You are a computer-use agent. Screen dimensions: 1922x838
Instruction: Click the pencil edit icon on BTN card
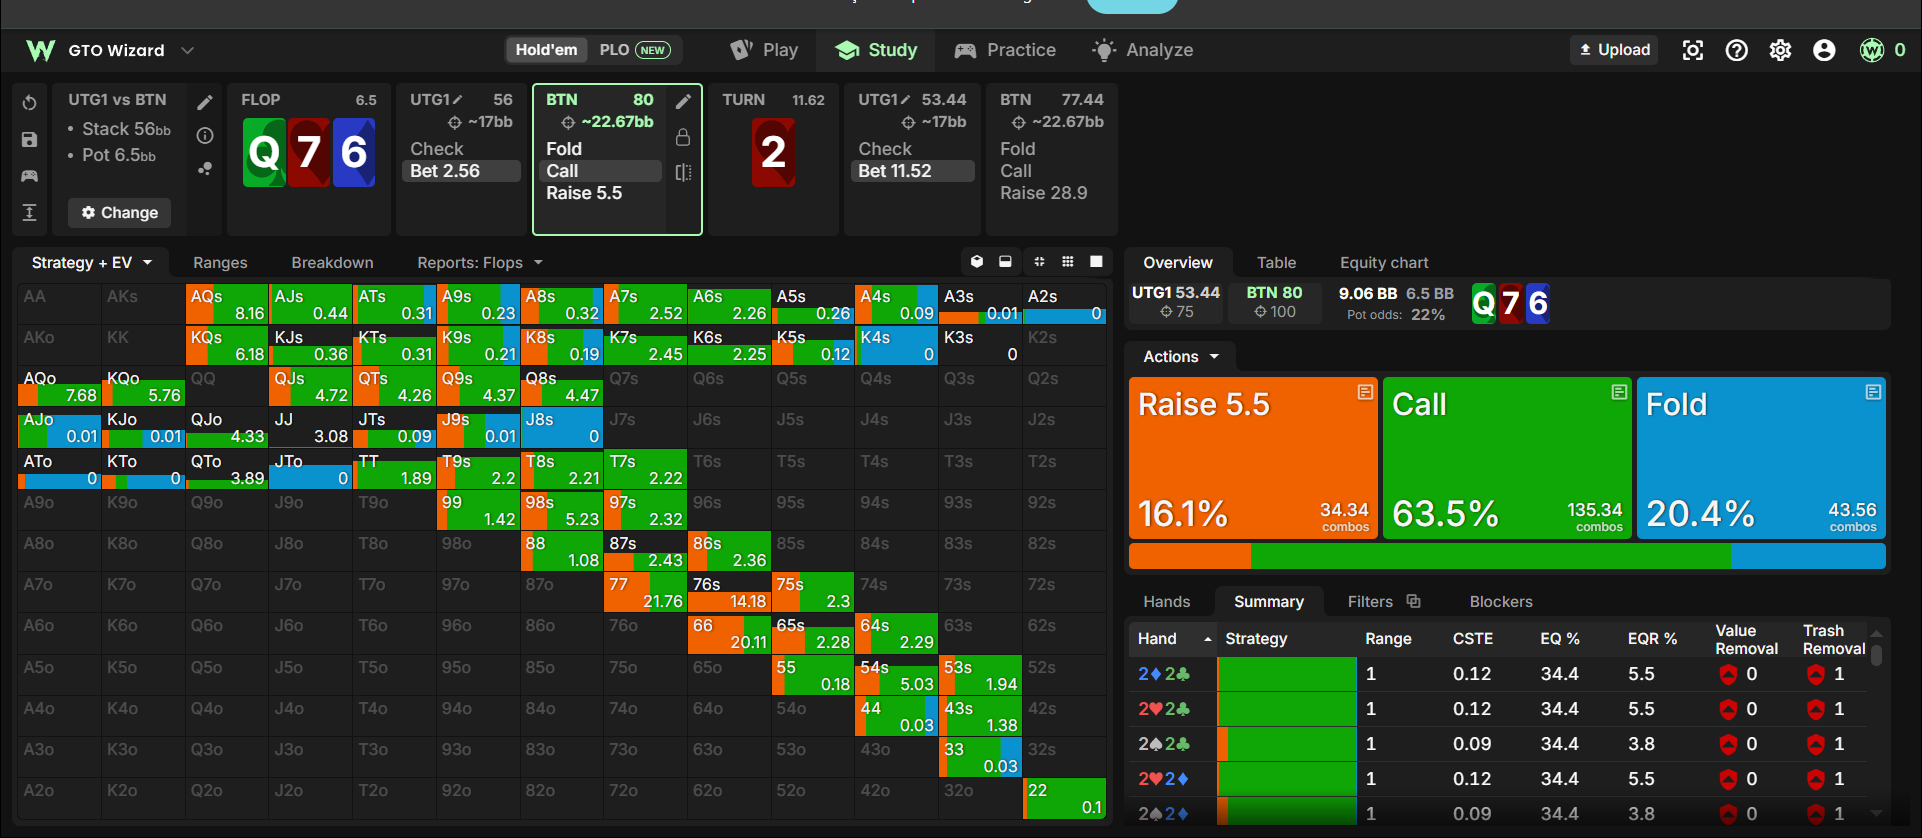coord(683,101)
